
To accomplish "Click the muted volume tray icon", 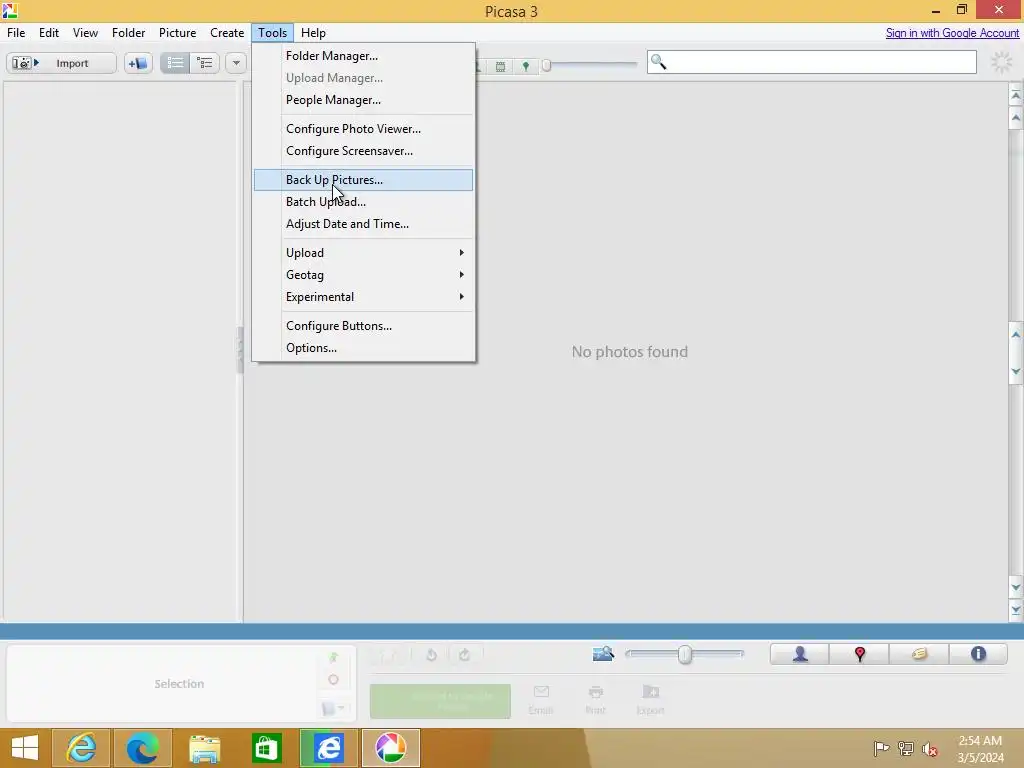I will (929, 749).
